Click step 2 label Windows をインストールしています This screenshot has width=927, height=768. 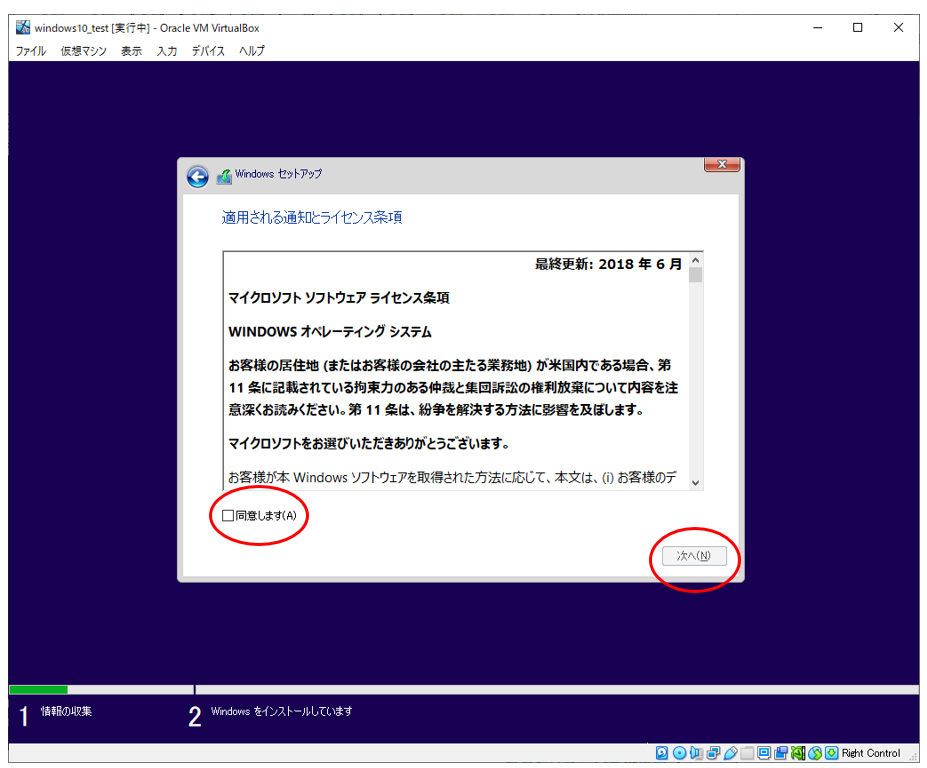pyautogui.click(x=281, y=711)
